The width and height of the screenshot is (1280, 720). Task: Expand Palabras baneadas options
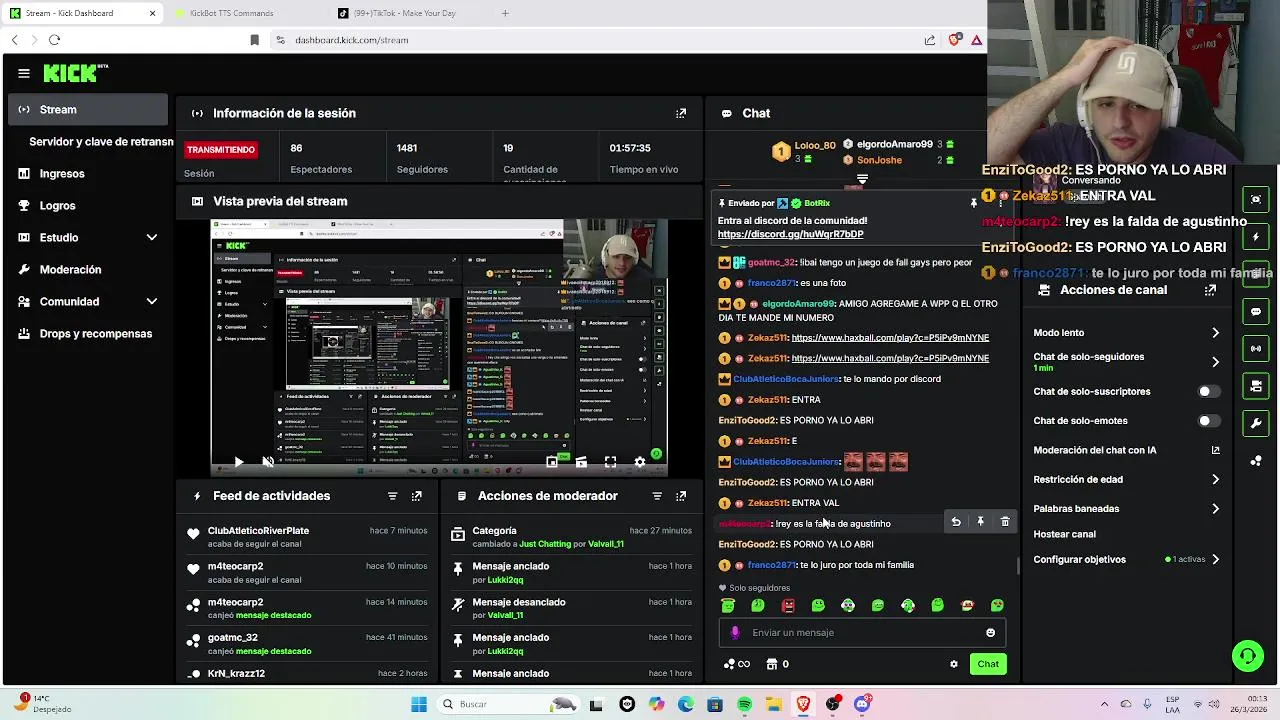[x=1215, y=508]
